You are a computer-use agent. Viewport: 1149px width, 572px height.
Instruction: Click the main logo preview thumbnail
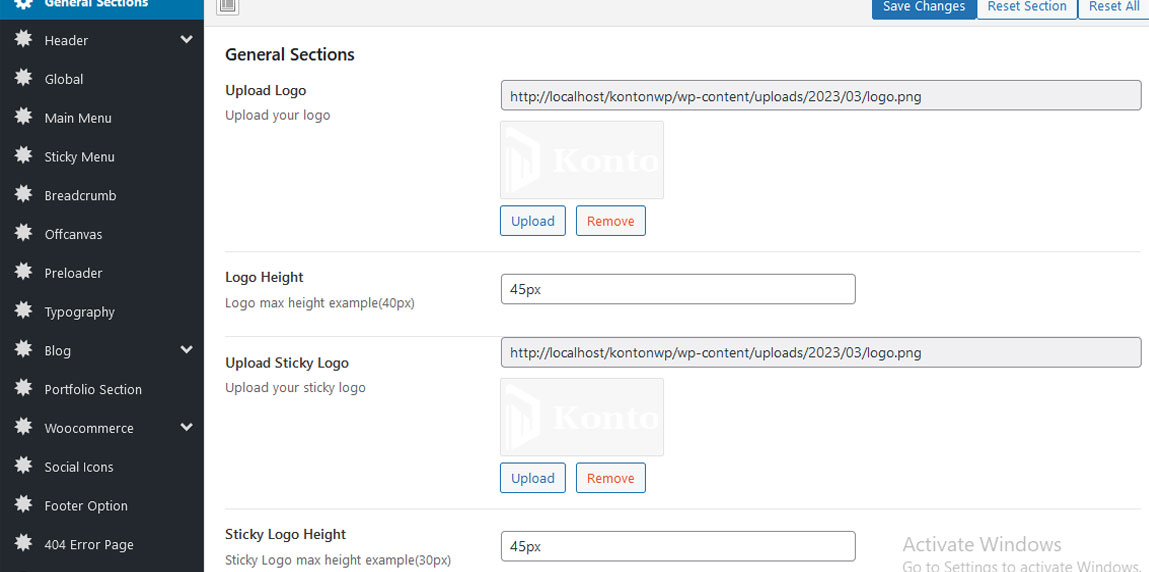582,160
